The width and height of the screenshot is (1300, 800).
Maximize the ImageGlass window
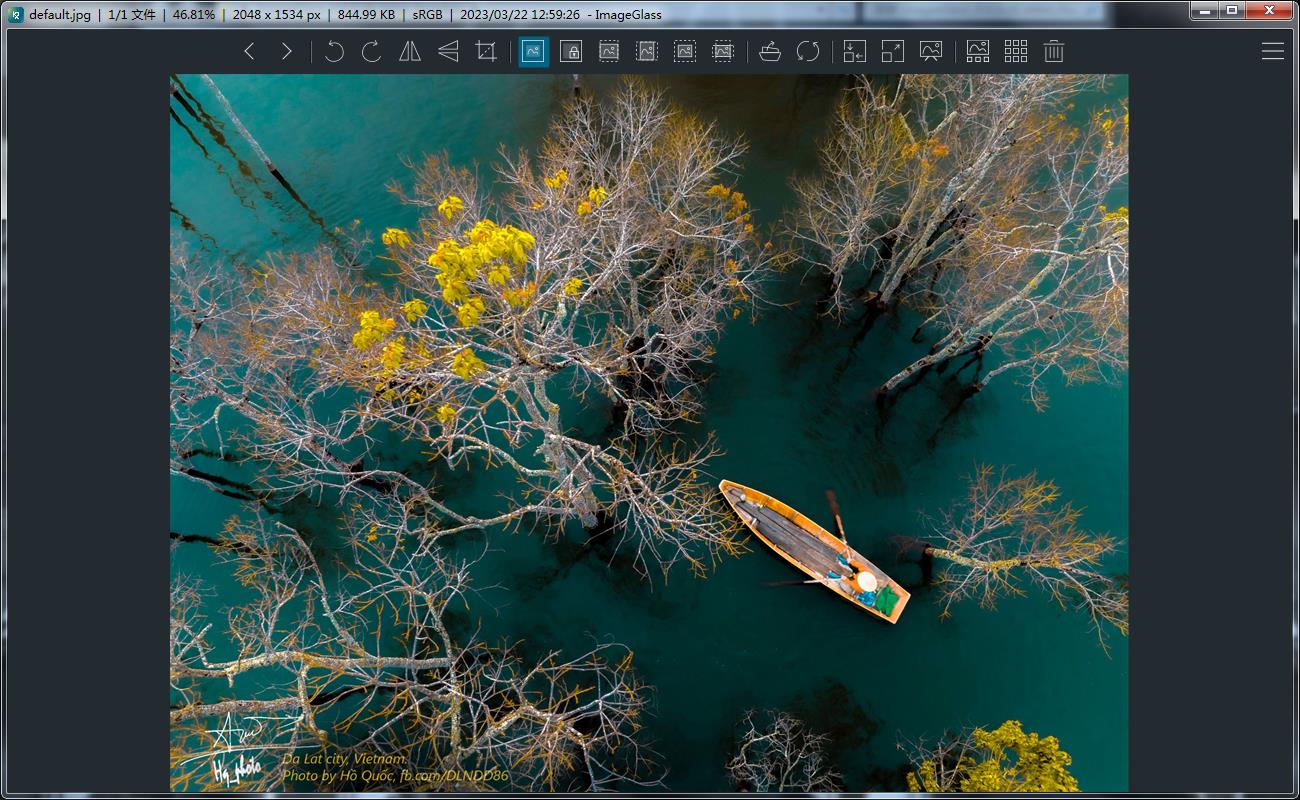tap(1232, 10)
